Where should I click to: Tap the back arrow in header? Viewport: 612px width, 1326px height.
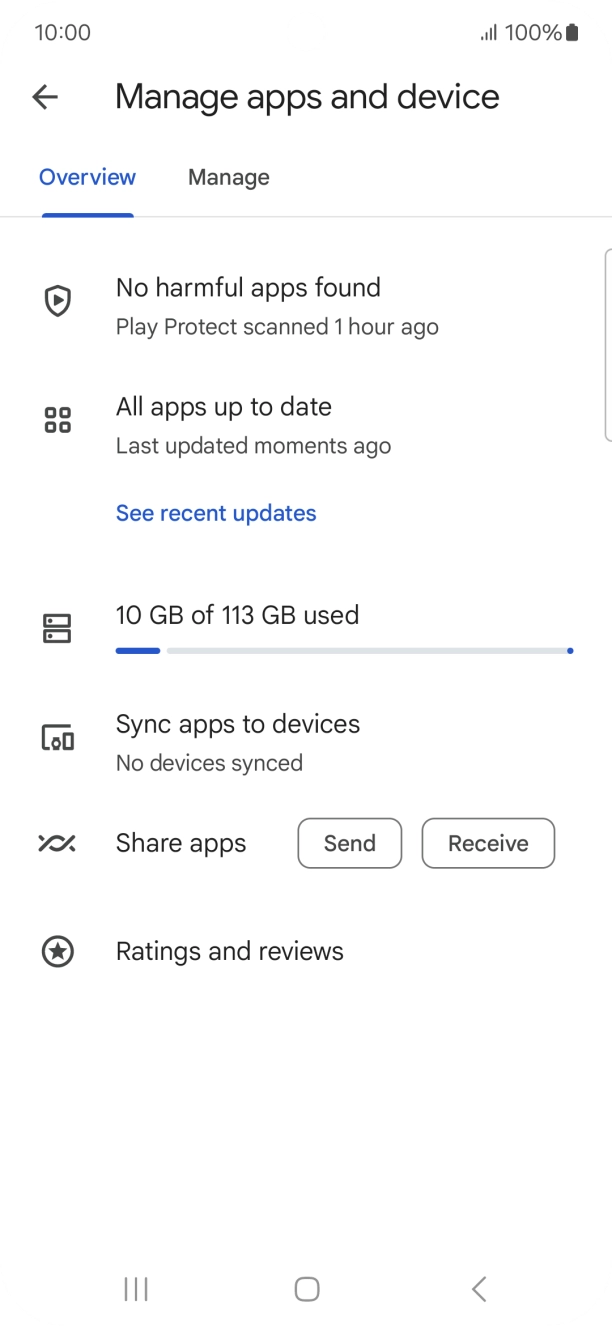(x=45, y=97)
